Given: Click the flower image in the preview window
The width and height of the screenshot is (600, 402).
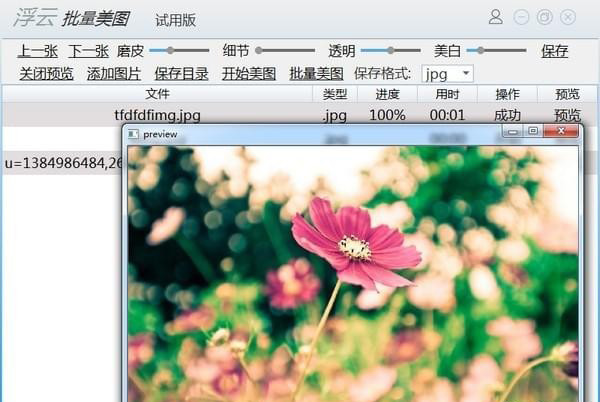Looking at the screenshot, I should point(353,273).
